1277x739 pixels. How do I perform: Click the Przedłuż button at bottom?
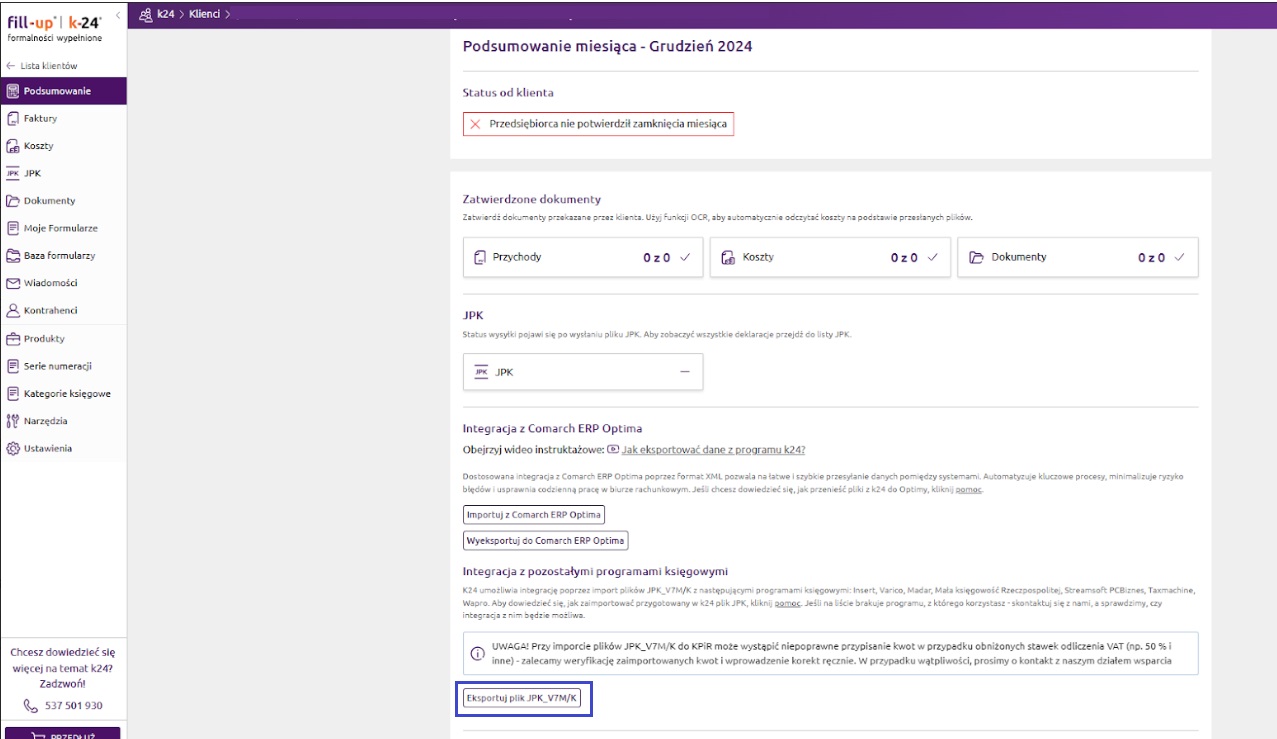(64, 735)
